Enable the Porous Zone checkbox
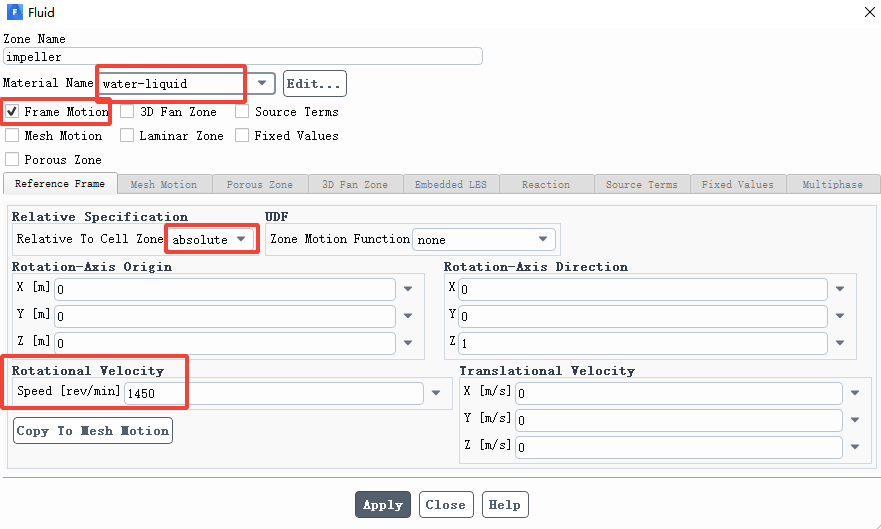 coord(12,159)
